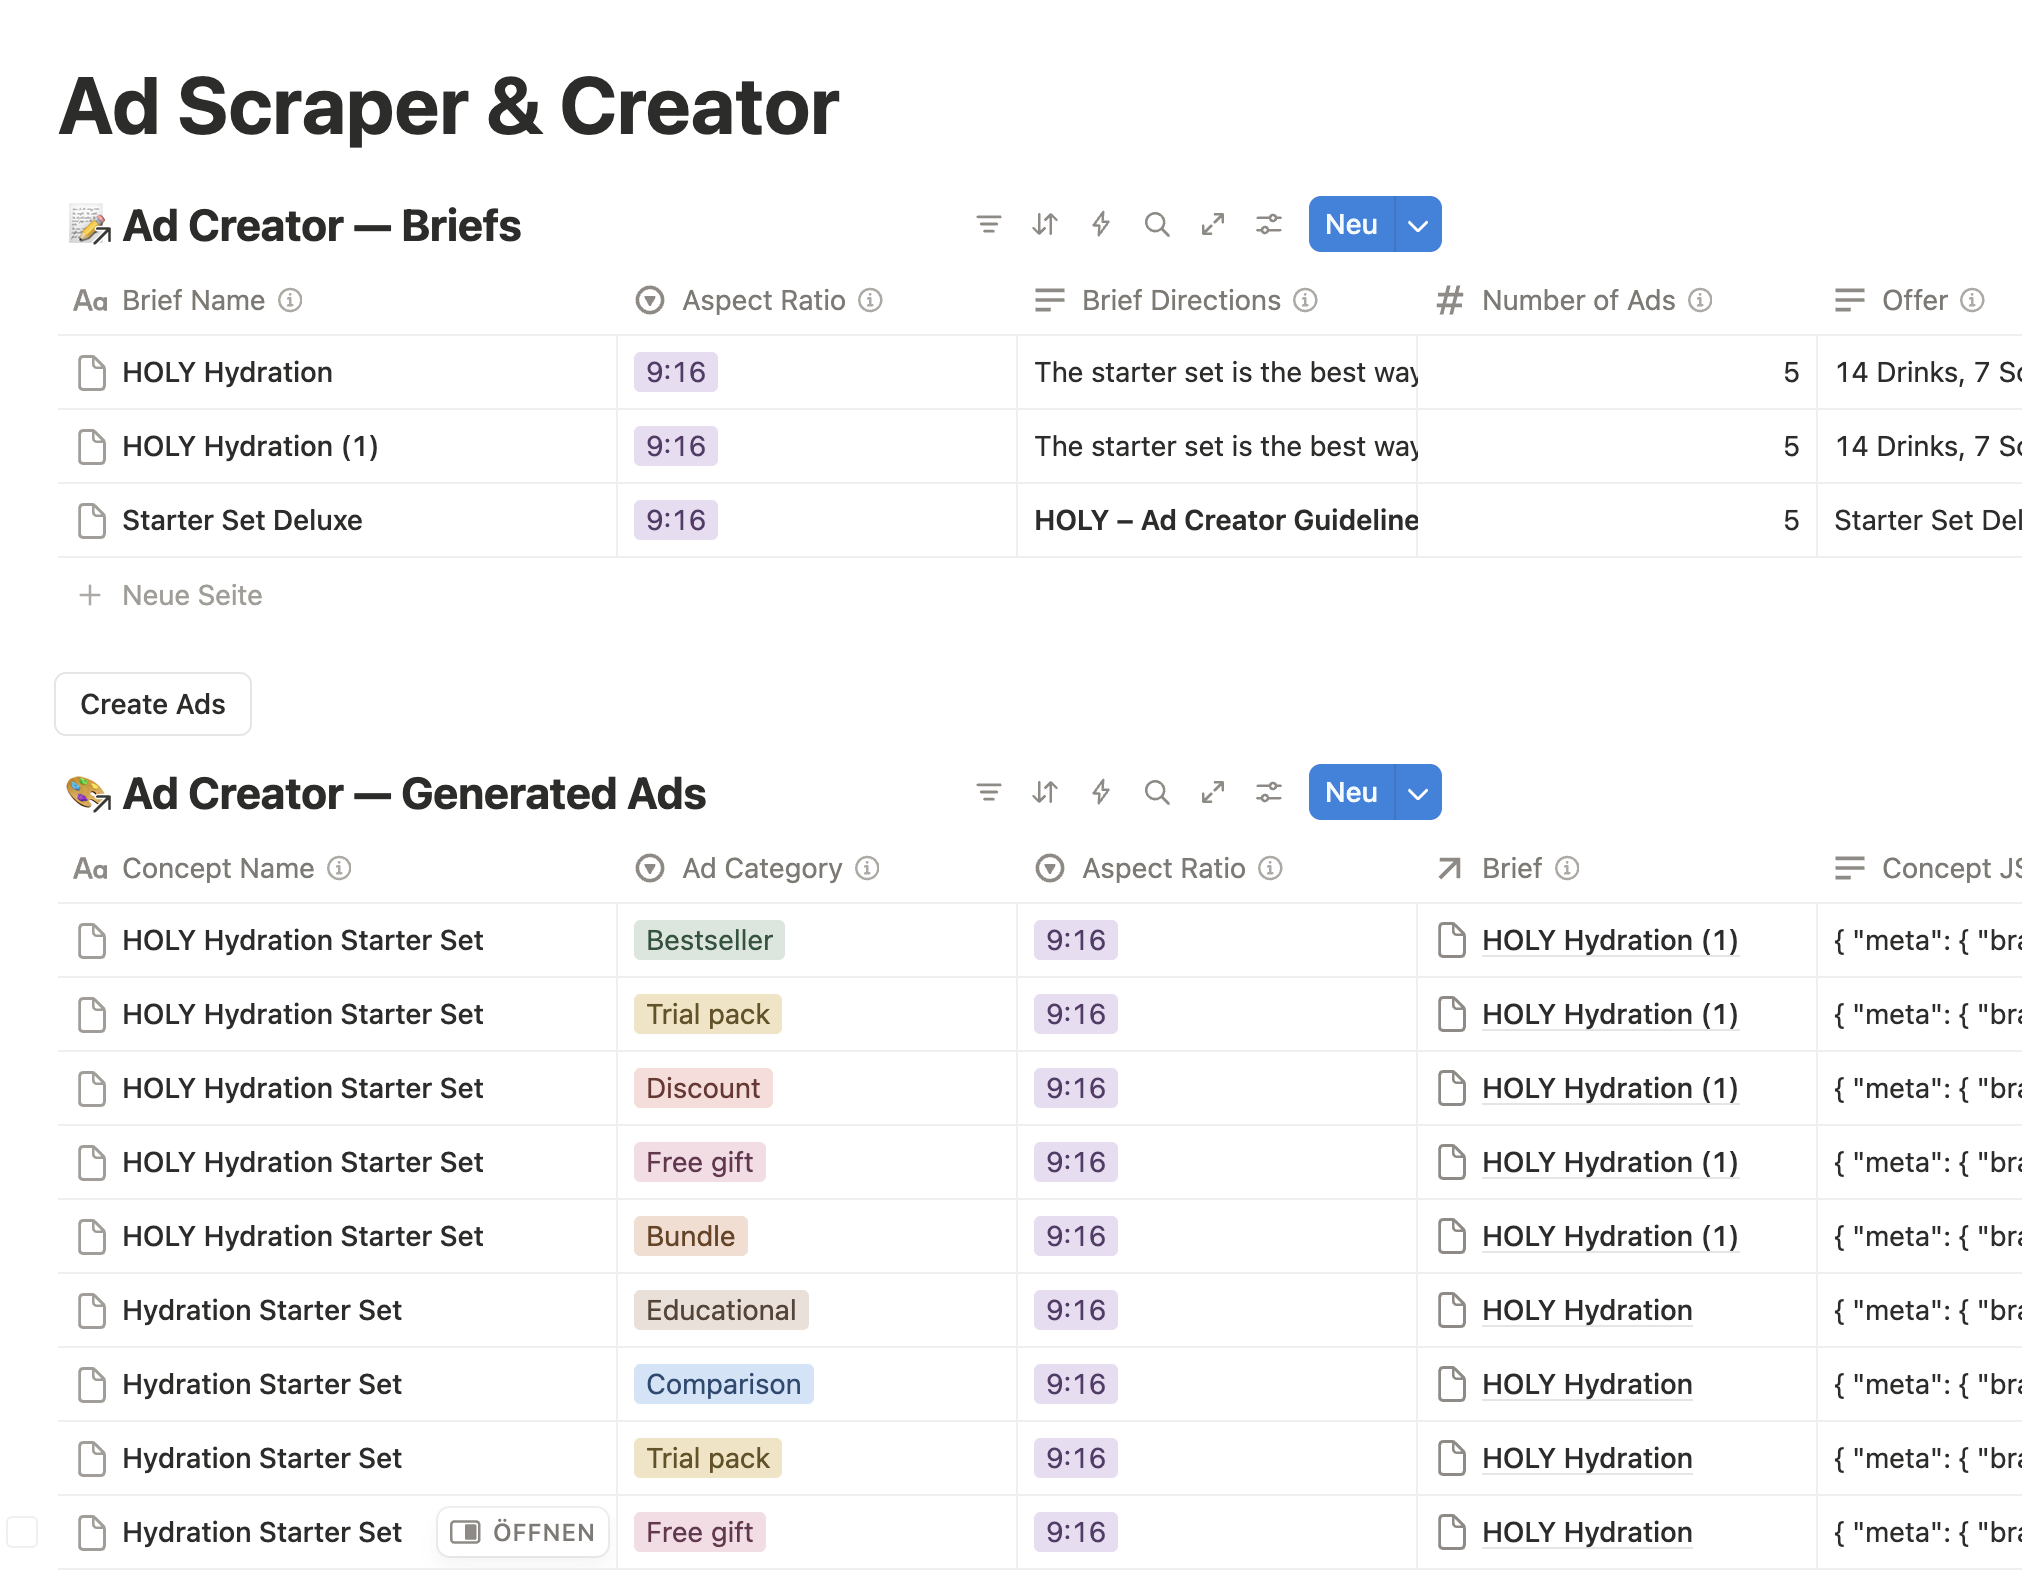Select checkbox beside last Hydration Starter Set row

[x=22, y=1531]
